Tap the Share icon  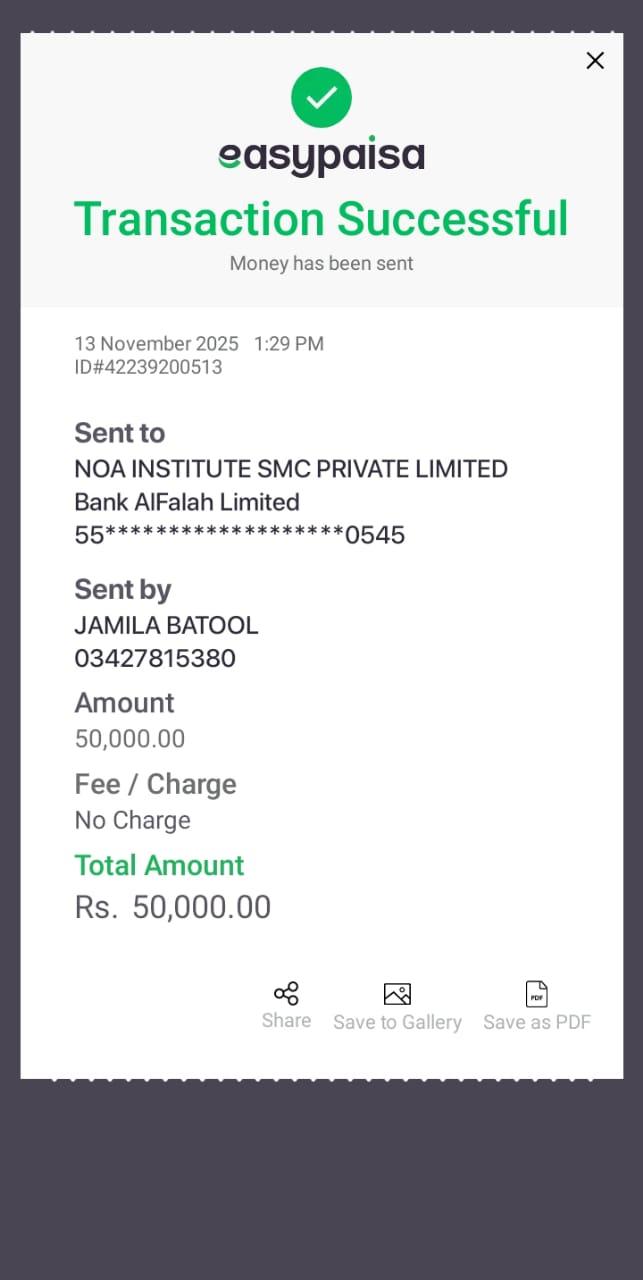[286, 994]
